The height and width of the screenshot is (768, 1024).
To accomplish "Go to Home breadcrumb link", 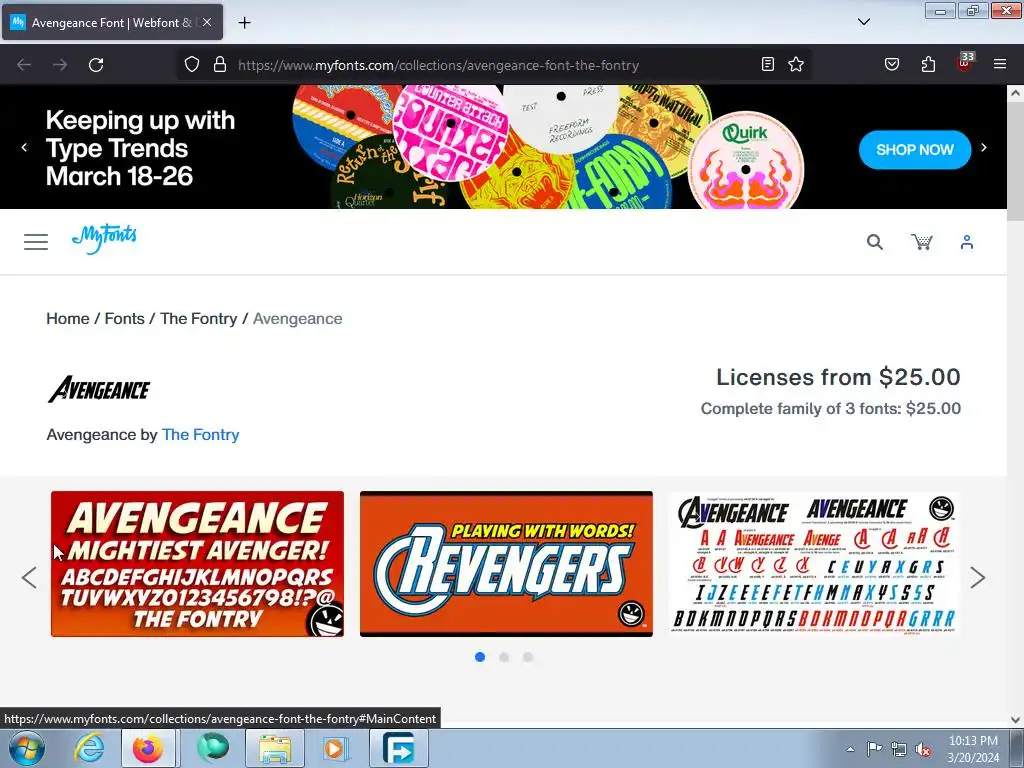I will click(x=68, y=319).
